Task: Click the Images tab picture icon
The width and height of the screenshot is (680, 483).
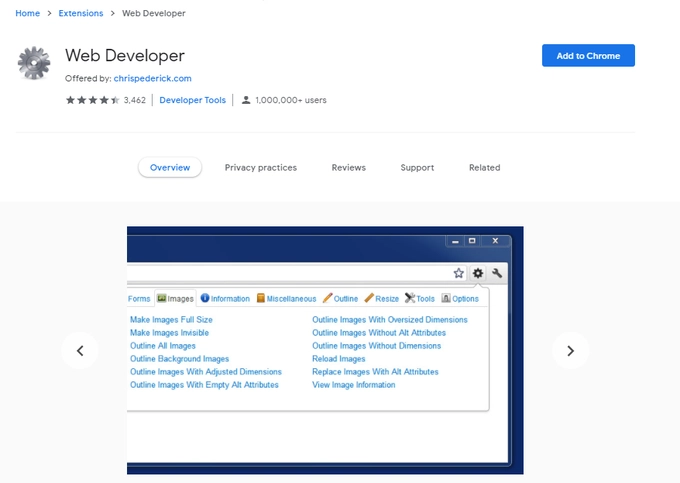Action: (x=162, y=298)
